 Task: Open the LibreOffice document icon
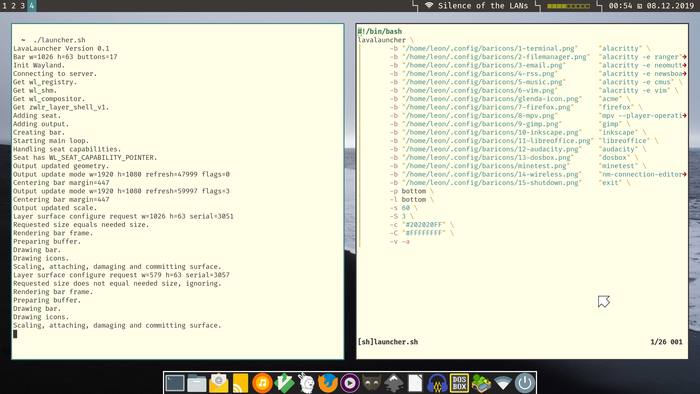[415, 383]
